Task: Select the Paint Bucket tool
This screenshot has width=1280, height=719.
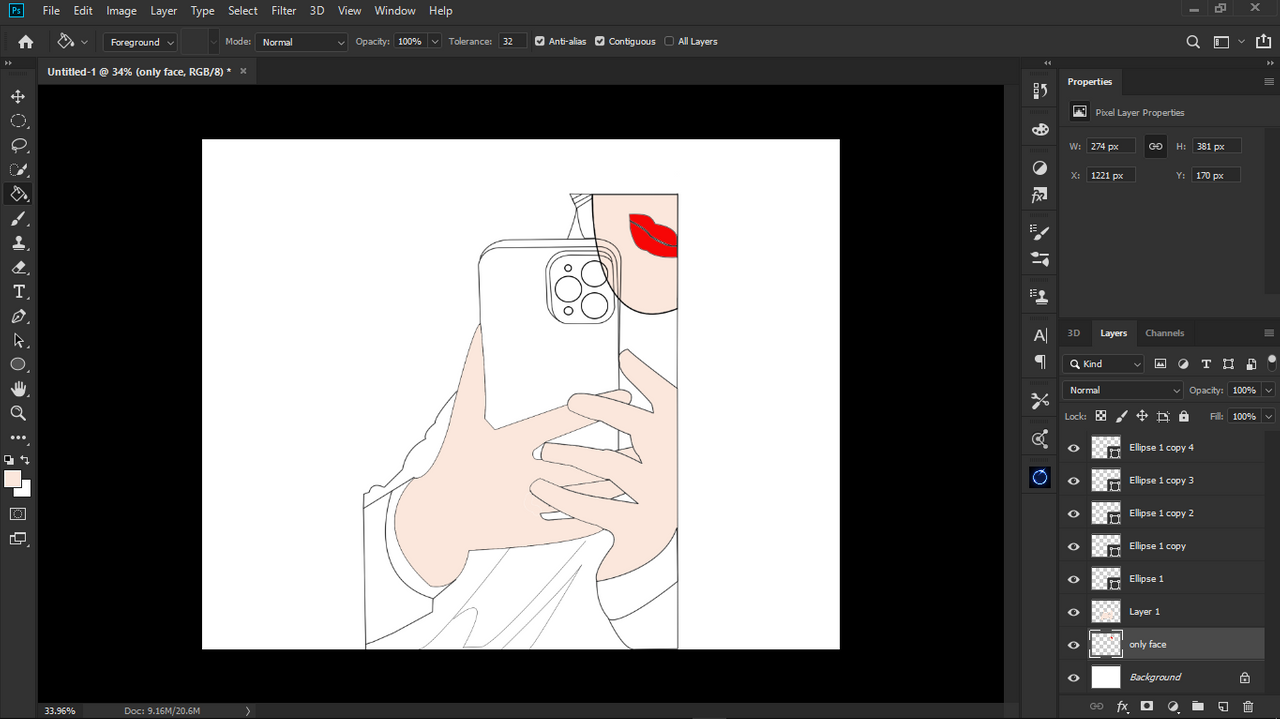Action: coord(18,194)
